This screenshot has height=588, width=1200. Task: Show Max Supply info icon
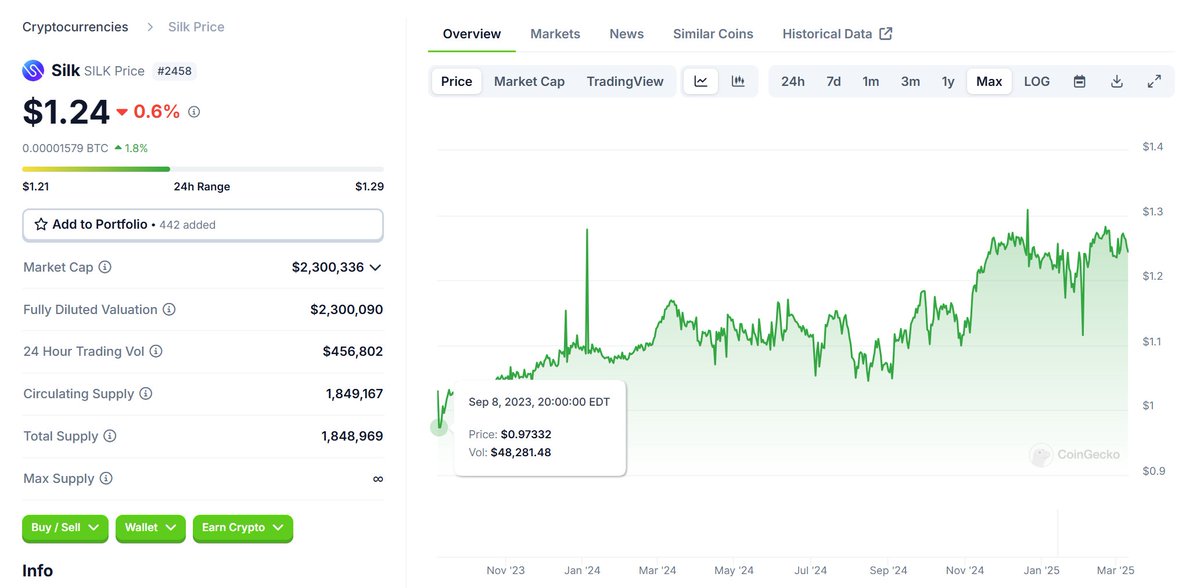(106, 479)
